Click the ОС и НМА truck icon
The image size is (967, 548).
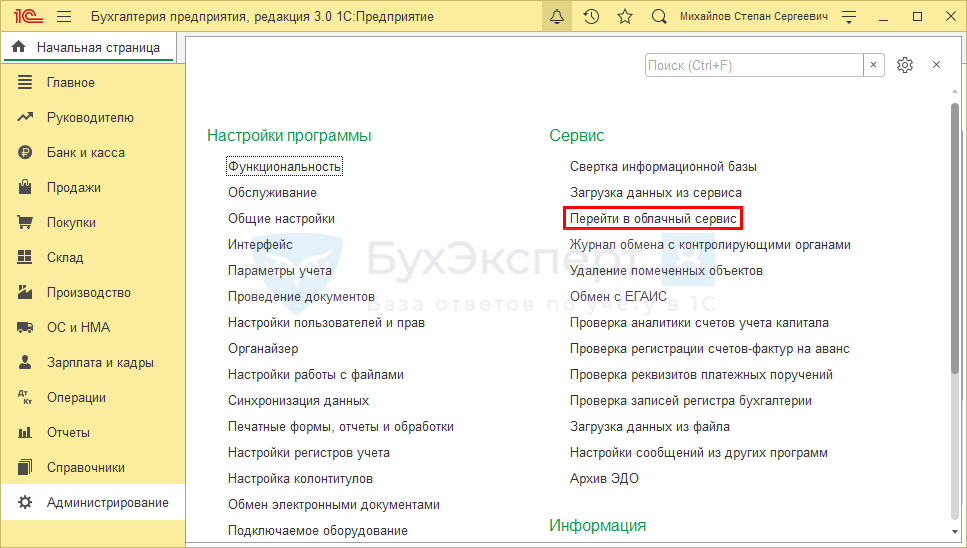(x=25, y=327)
